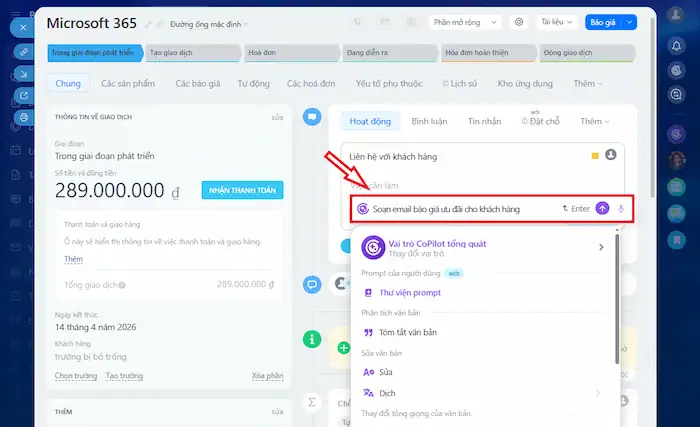Screen dimensions: 700x427
Task: Click green plus icon in timeline
Action: click(x=344, y=347)
